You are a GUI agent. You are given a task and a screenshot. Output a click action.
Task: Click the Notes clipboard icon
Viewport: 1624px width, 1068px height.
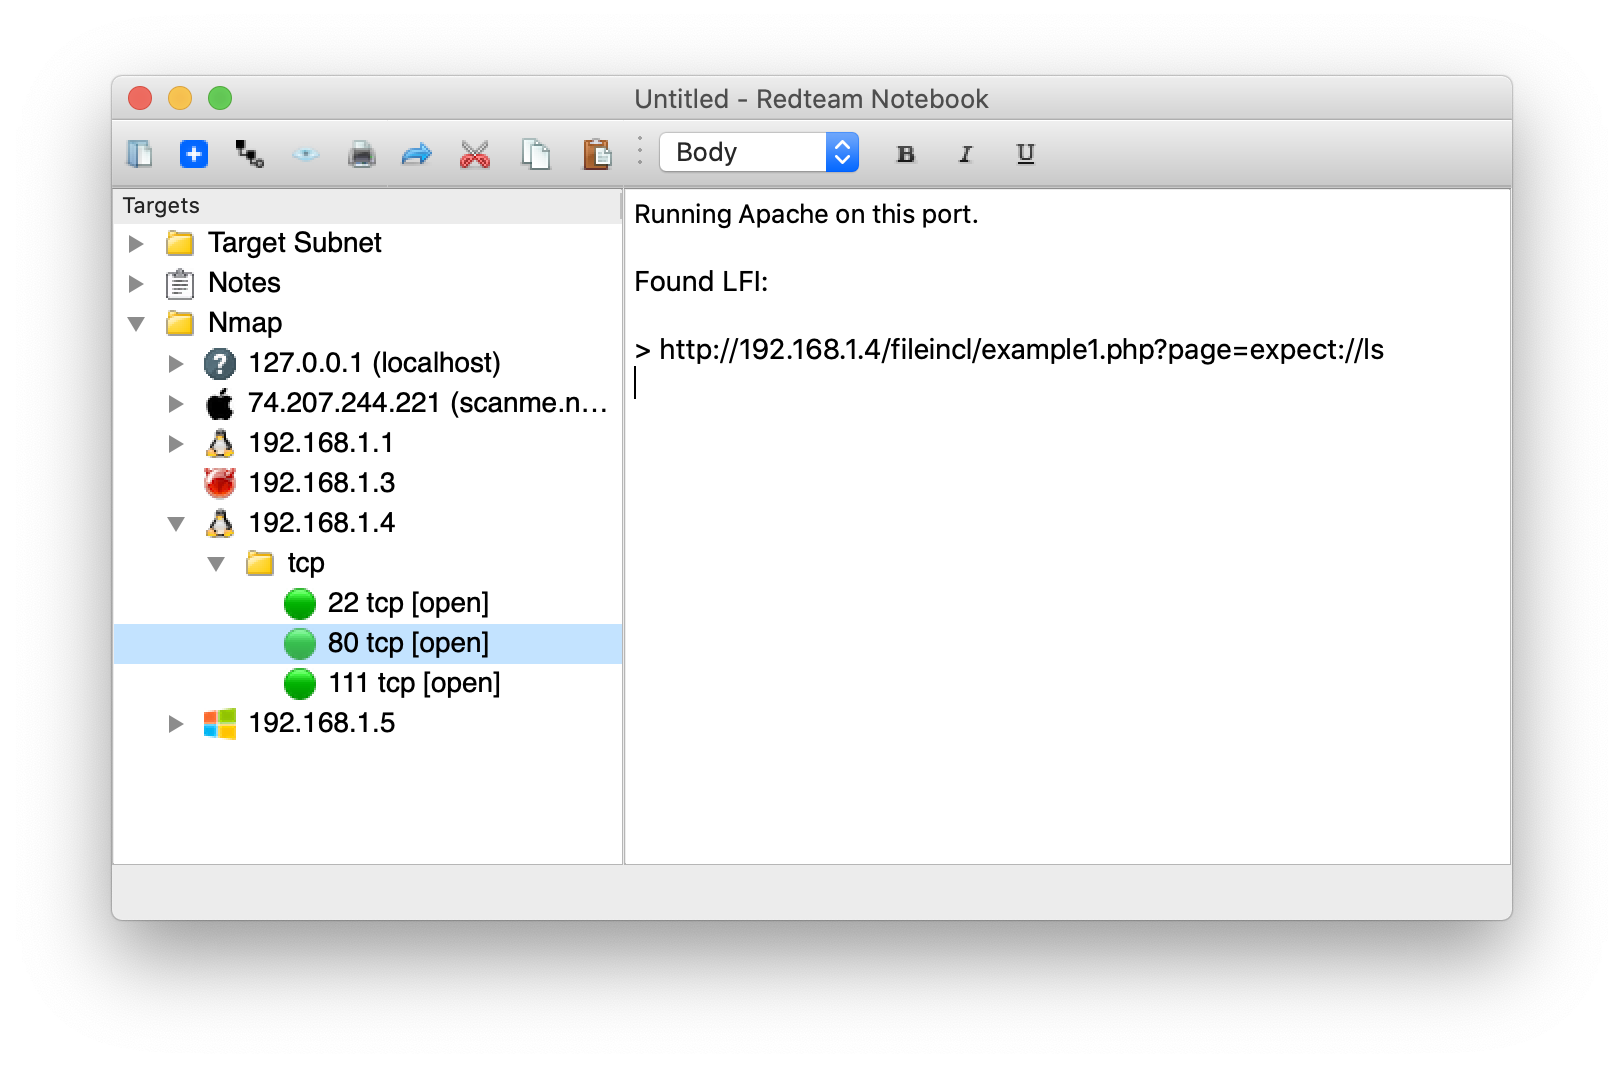180,284
